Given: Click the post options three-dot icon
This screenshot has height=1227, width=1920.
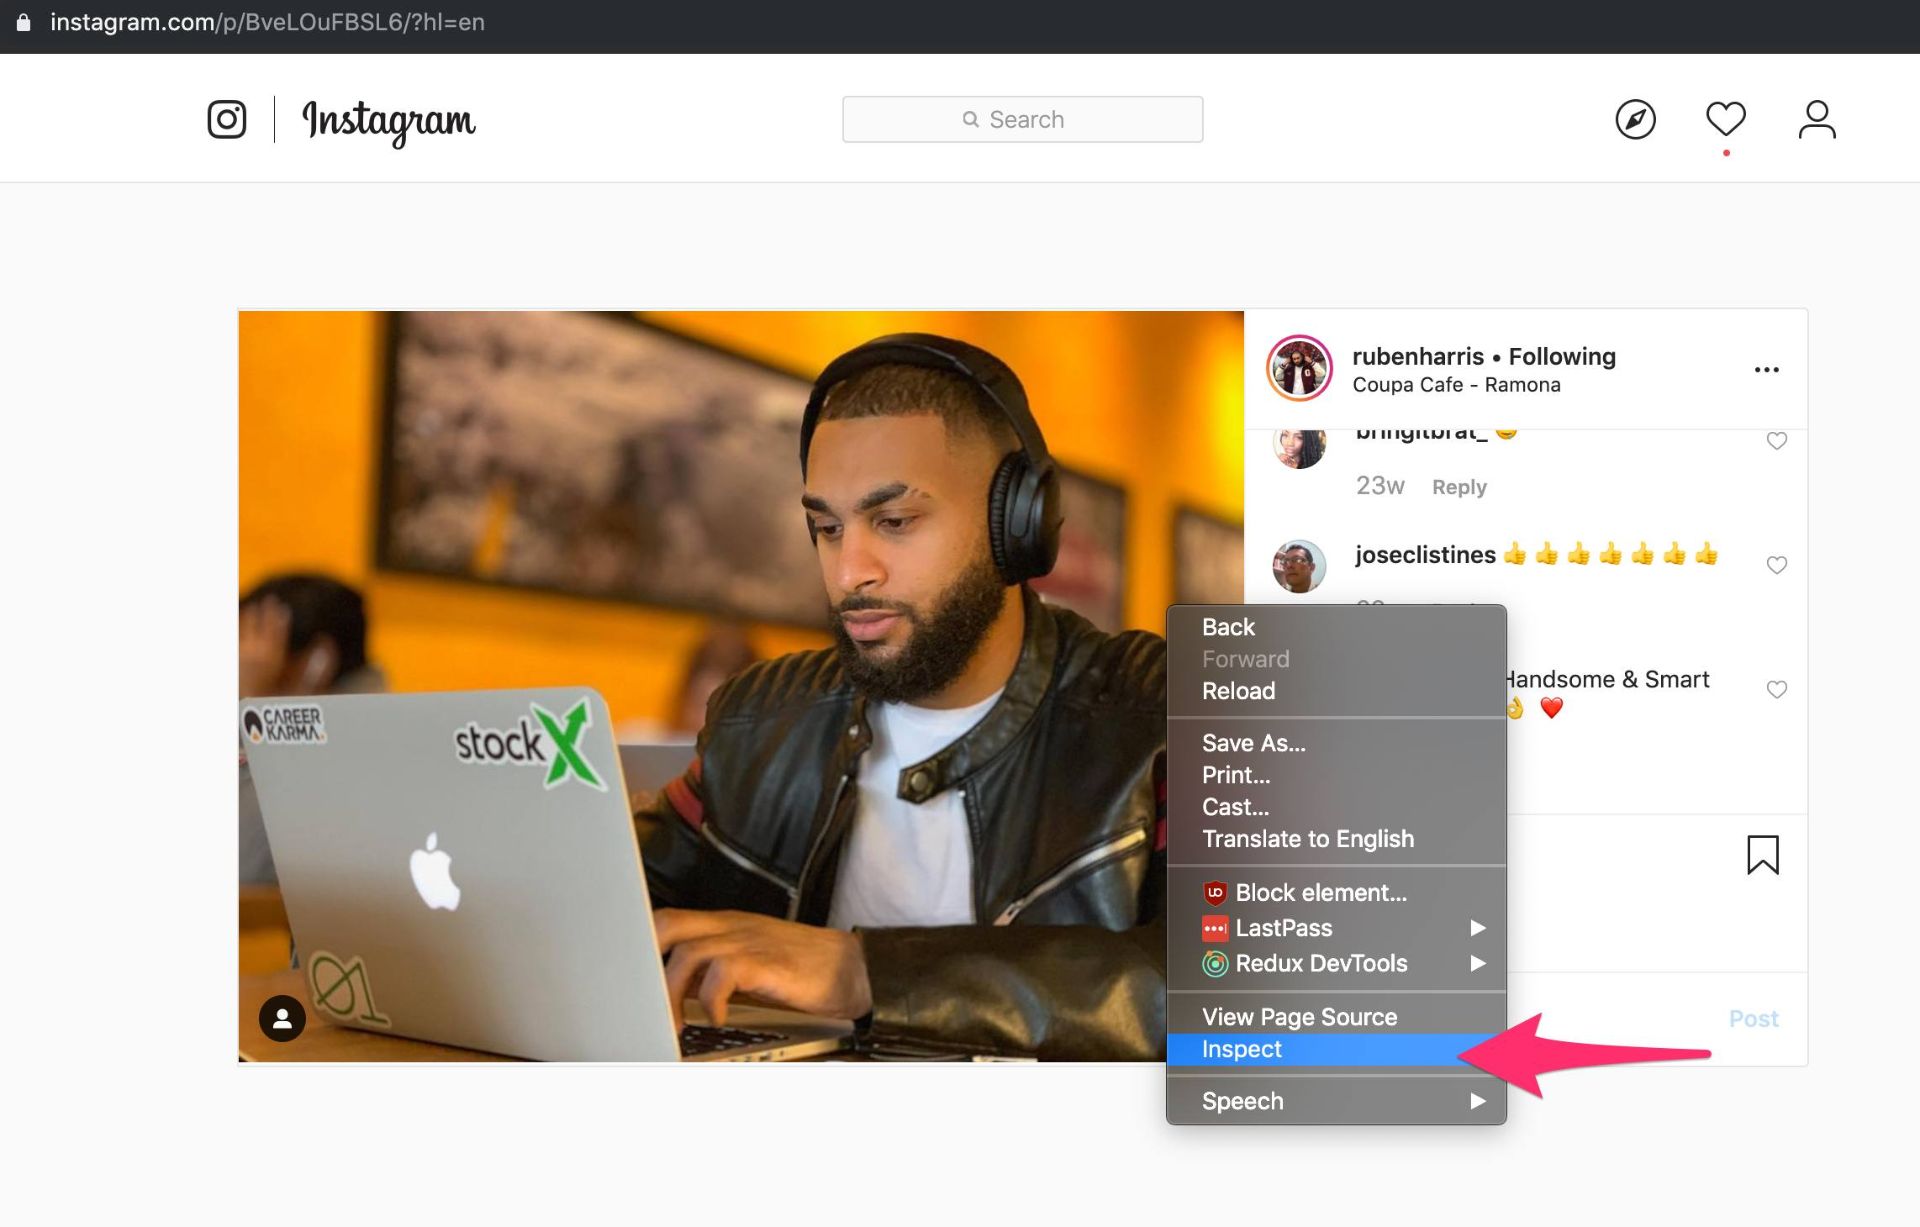Looking at the screenshot, I should (x=1765, y=369).
